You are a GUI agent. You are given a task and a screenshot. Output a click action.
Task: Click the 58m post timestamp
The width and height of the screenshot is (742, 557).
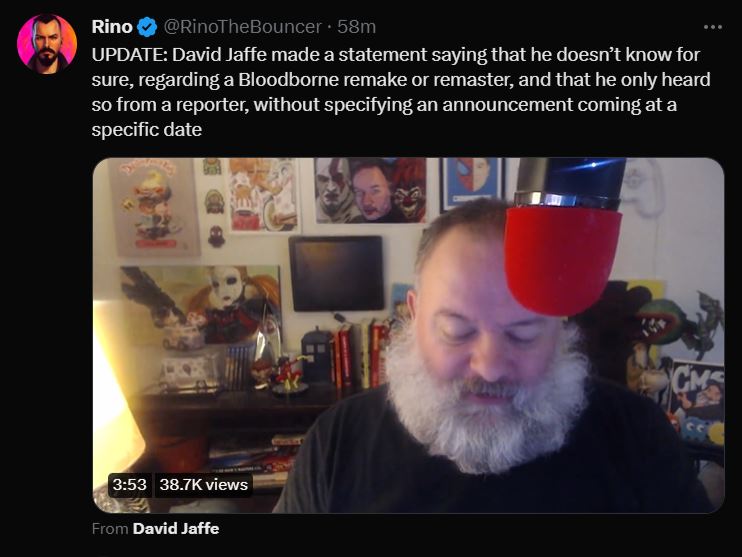click(x=356, y=27)
